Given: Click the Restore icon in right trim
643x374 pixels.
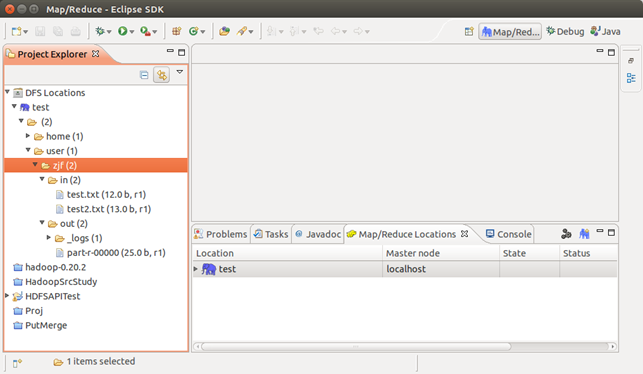Looking at the screenshot, I should [631, 61].
